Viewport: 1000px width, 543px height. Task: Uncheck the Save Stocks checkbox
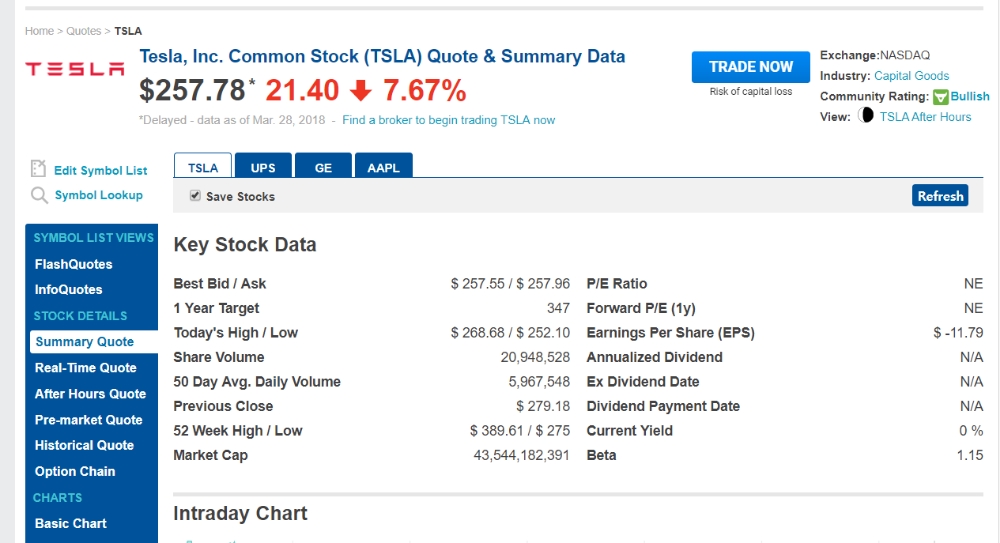[196, 196]
